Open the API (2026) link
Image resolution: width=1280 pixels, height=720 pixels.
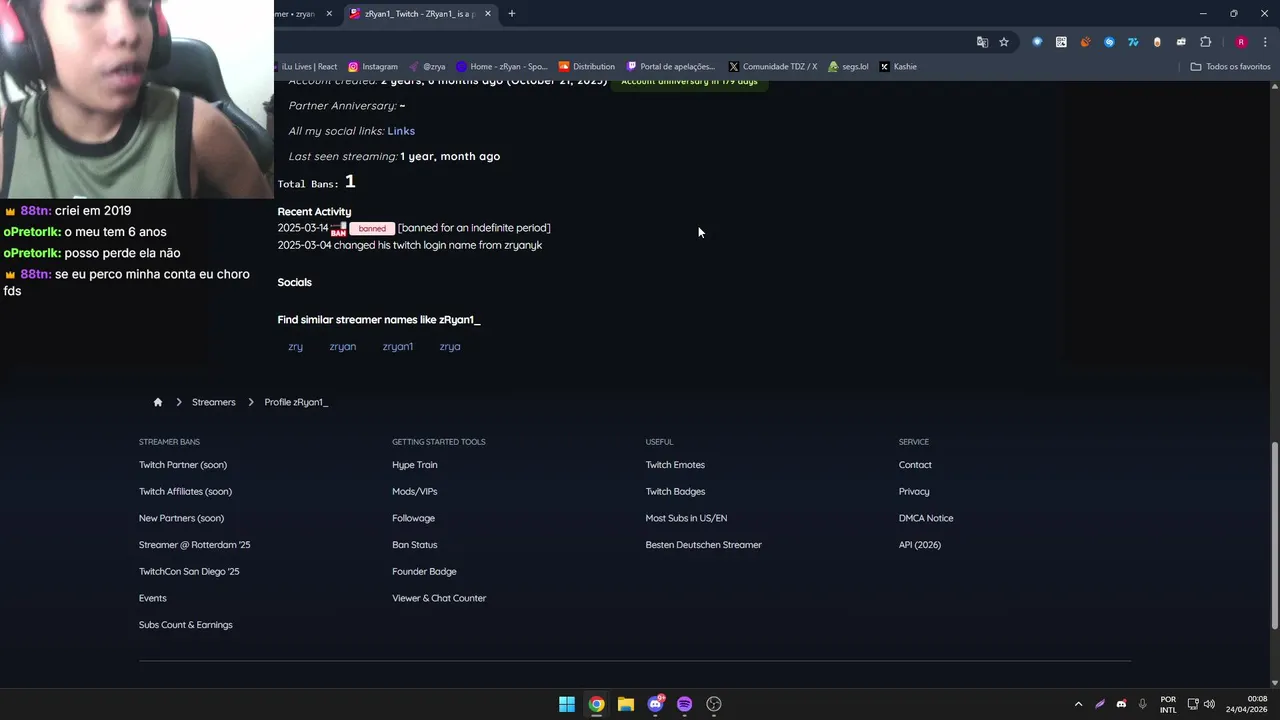pos(920,545)
